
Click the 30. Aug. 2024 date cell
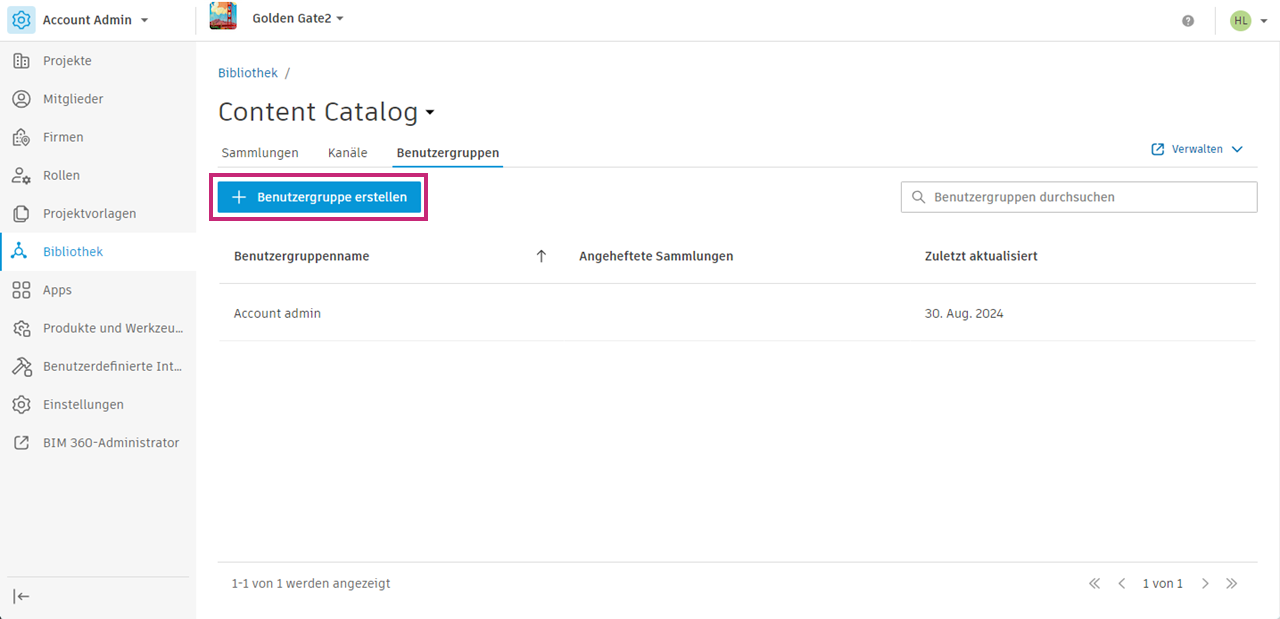[x=964, y=313]
